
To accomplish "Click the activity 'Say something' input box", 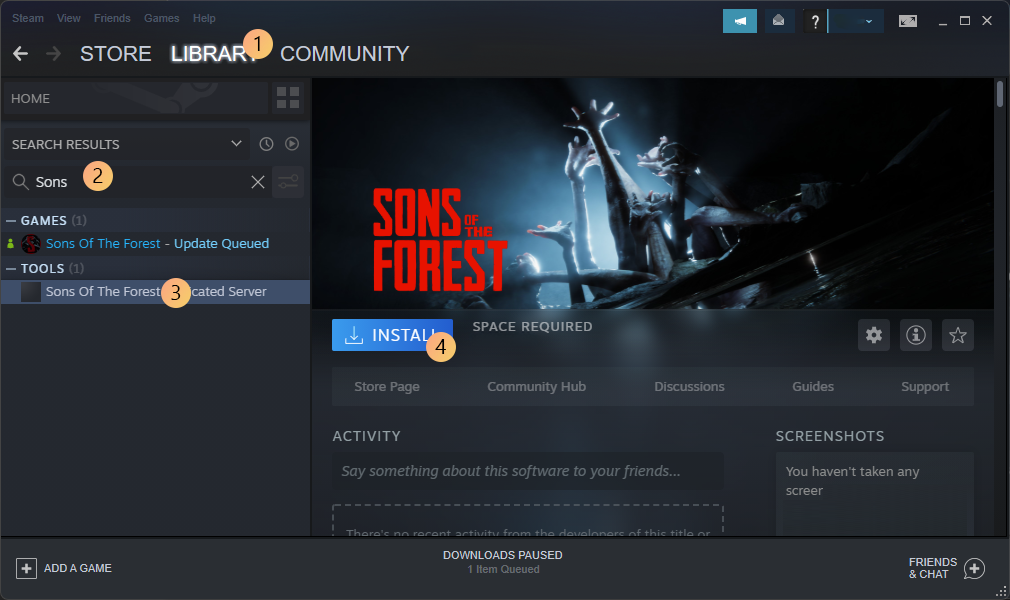I will 528,471.
